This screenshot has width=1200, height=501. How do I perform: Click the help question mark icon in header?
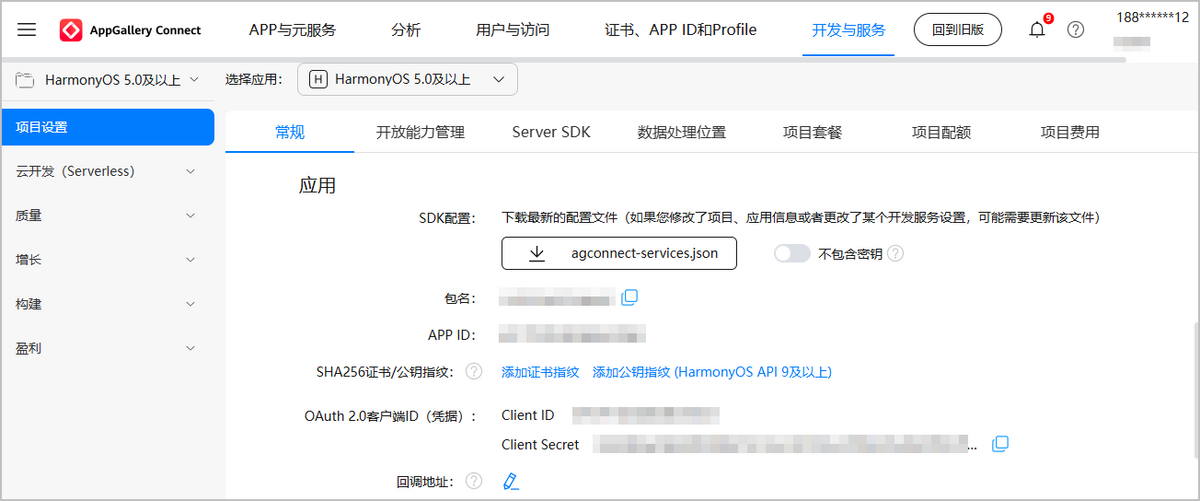pos(1075,30)
